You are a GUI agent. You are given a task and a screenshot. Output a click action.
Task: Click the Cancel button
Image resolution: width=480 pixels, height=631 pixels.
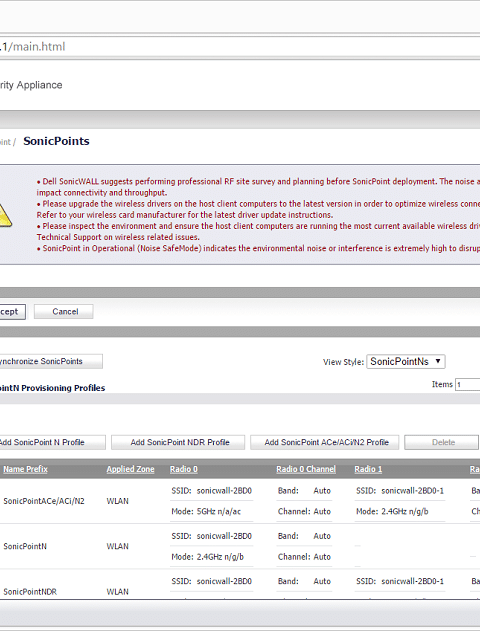[64, 311]
